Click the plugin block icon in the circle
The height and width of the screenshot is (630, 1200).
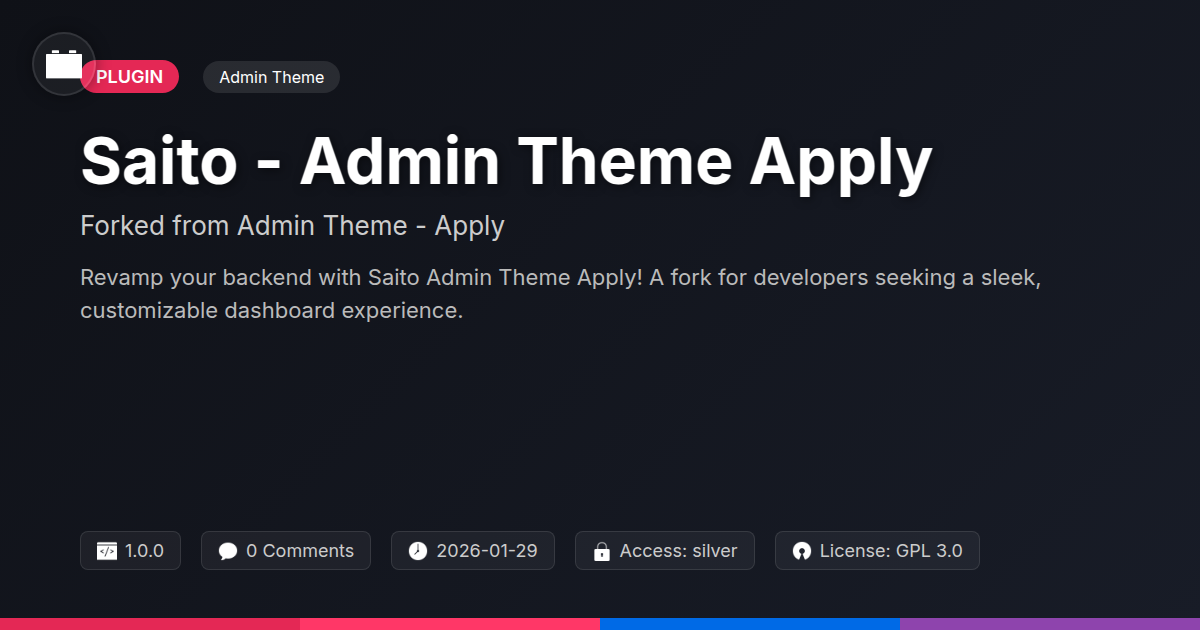(x=64, y=64)
